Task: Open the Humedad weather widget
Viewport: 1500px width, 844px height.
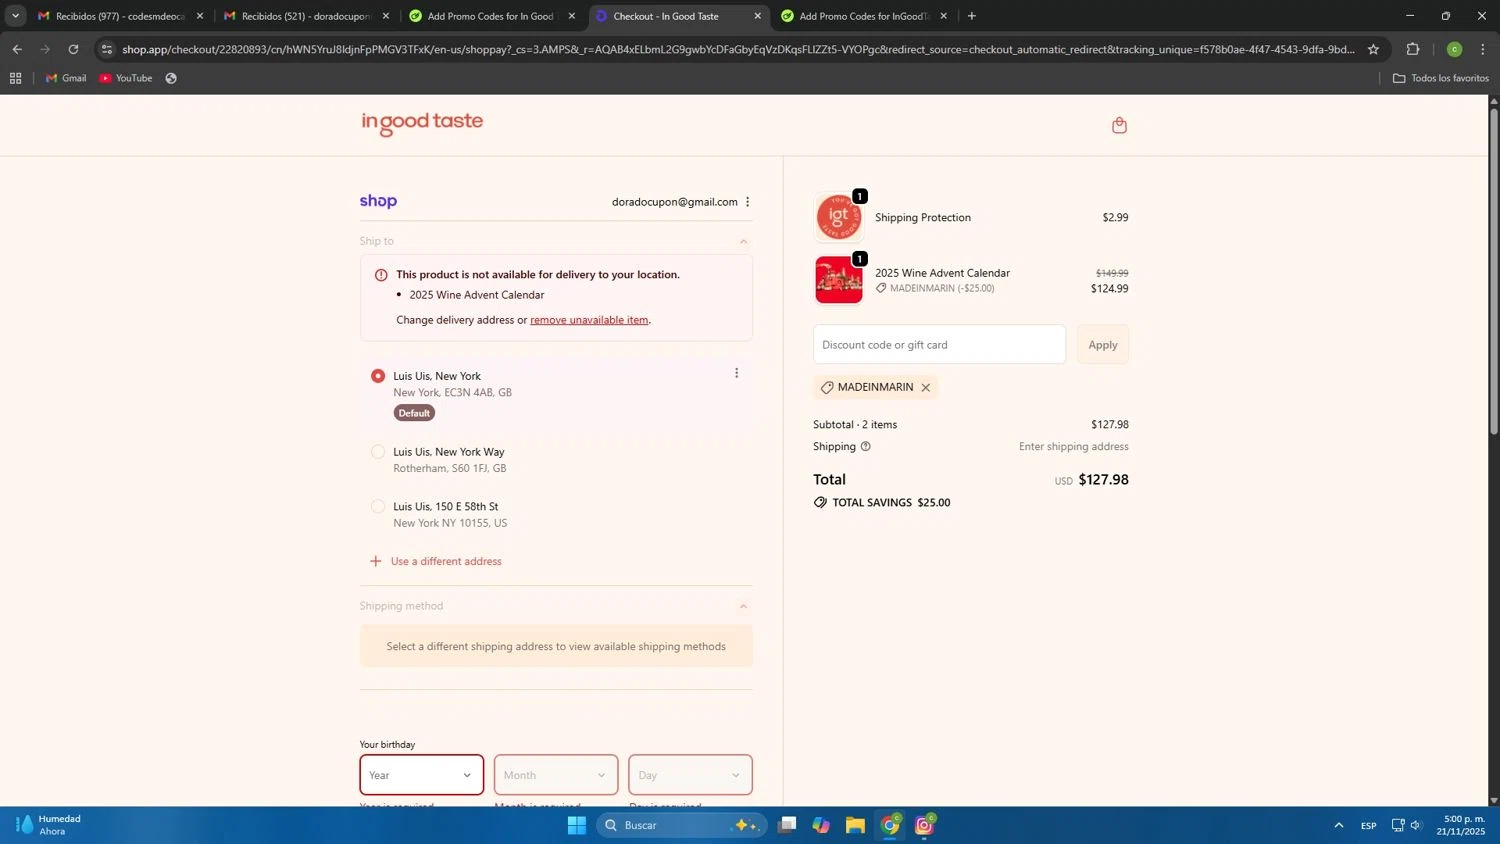Action: 50,825
